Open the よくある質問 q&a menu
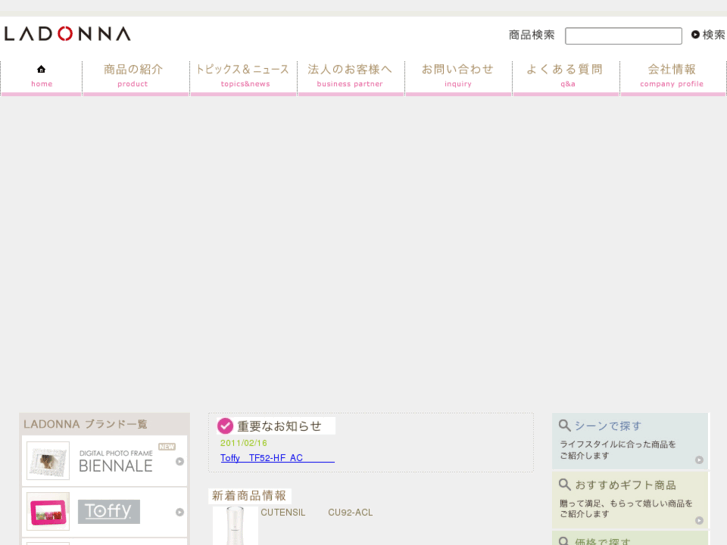This screenshot has height=545, width=727. 566,77
